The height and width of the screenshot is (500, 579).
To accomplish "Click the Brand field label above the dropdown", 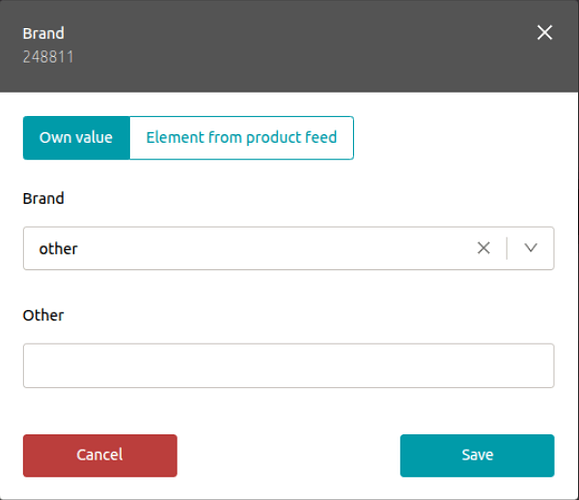I will pyautogui.click(x=44, y=198).
